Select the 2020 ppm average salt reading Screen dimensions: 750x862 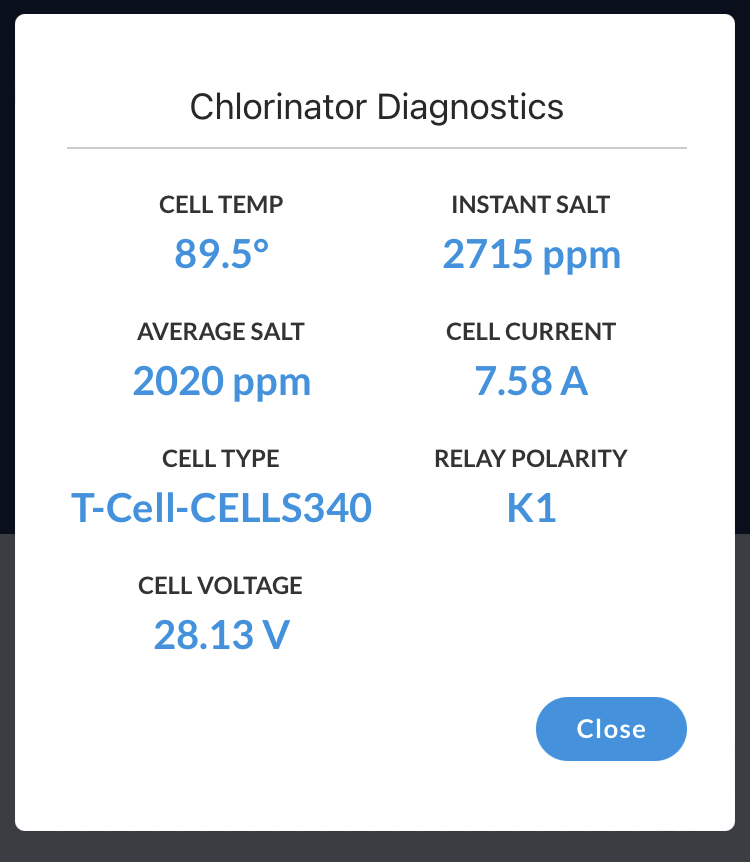(222, 382)
